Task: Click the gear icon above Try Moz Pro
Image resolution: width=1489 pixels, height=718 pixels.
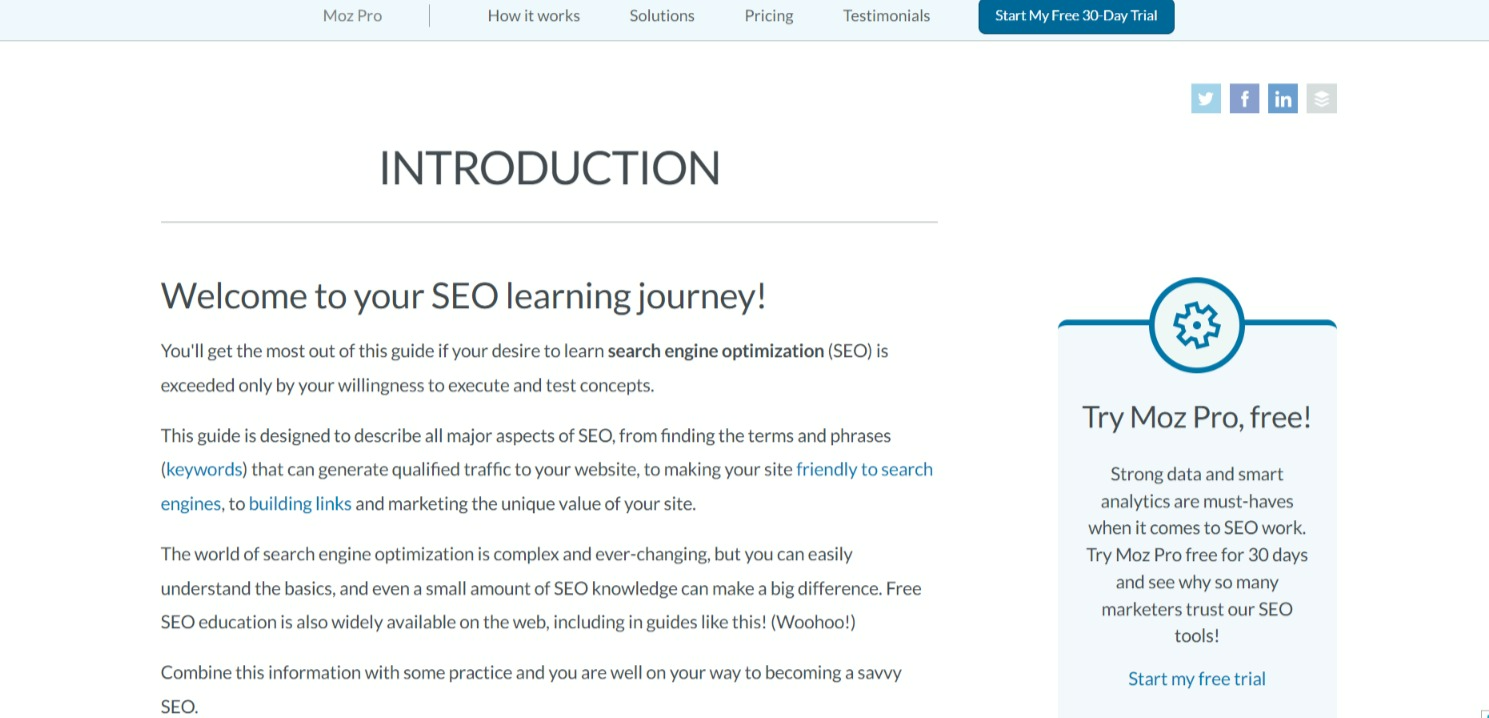Action: click(1196, 325)
